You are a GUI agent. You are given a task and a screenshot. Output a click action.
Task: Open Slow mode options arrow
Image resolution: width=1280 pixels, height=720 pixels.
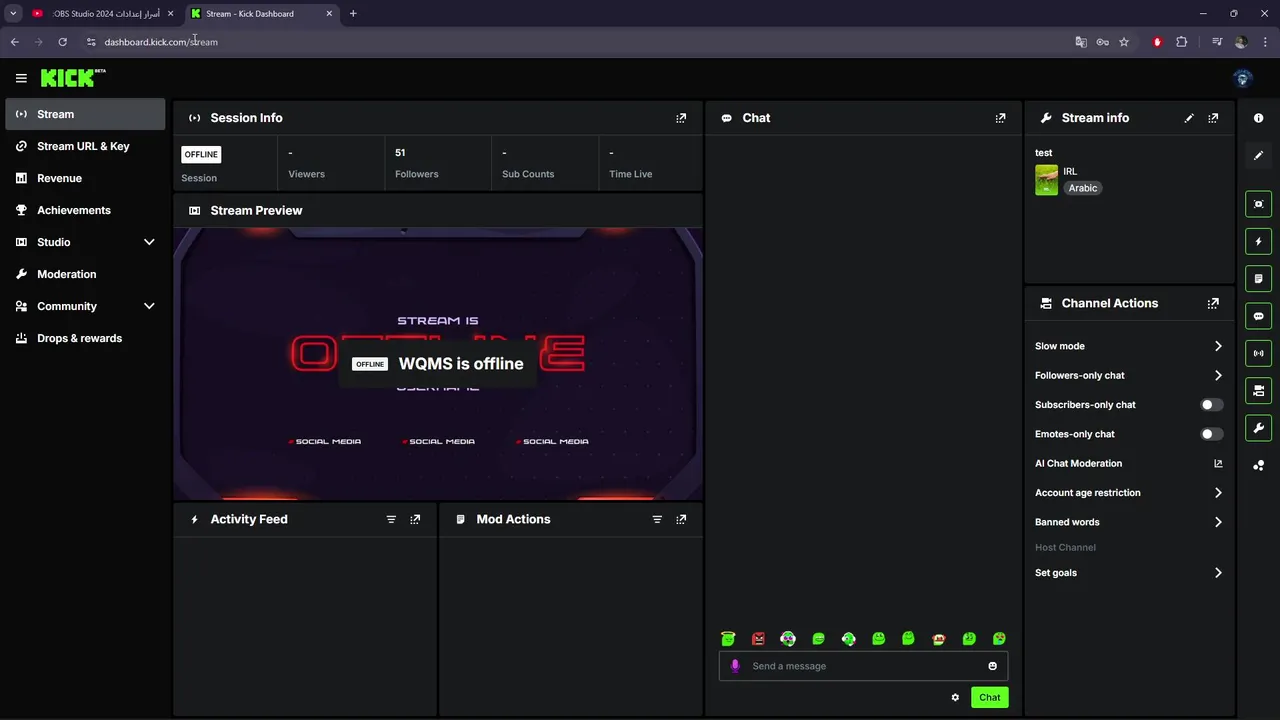click(x=1218, y=346)
